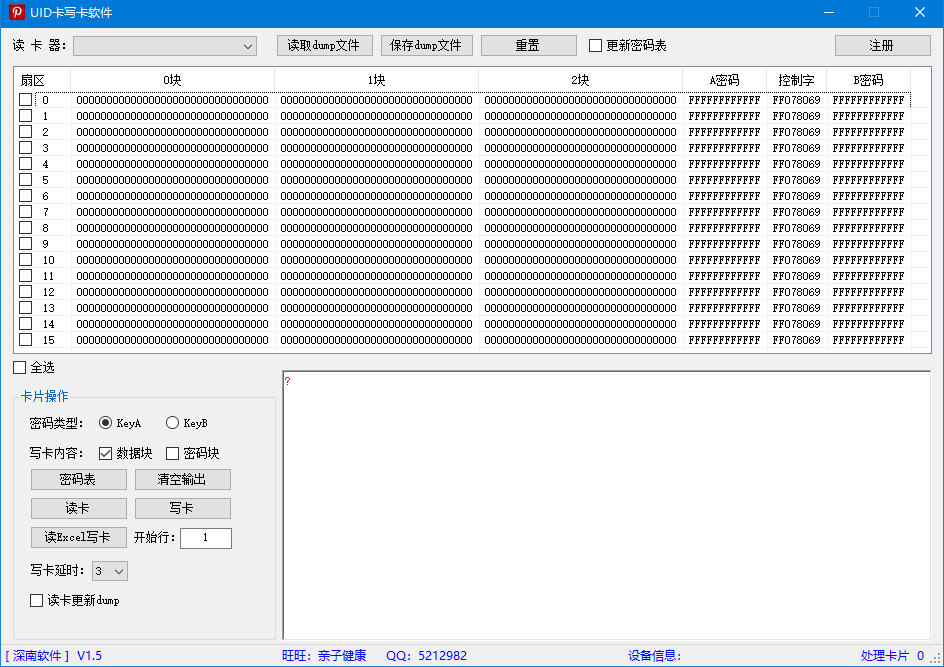
Task: Click the 读取dump文件 button
Action: [324, 46]
